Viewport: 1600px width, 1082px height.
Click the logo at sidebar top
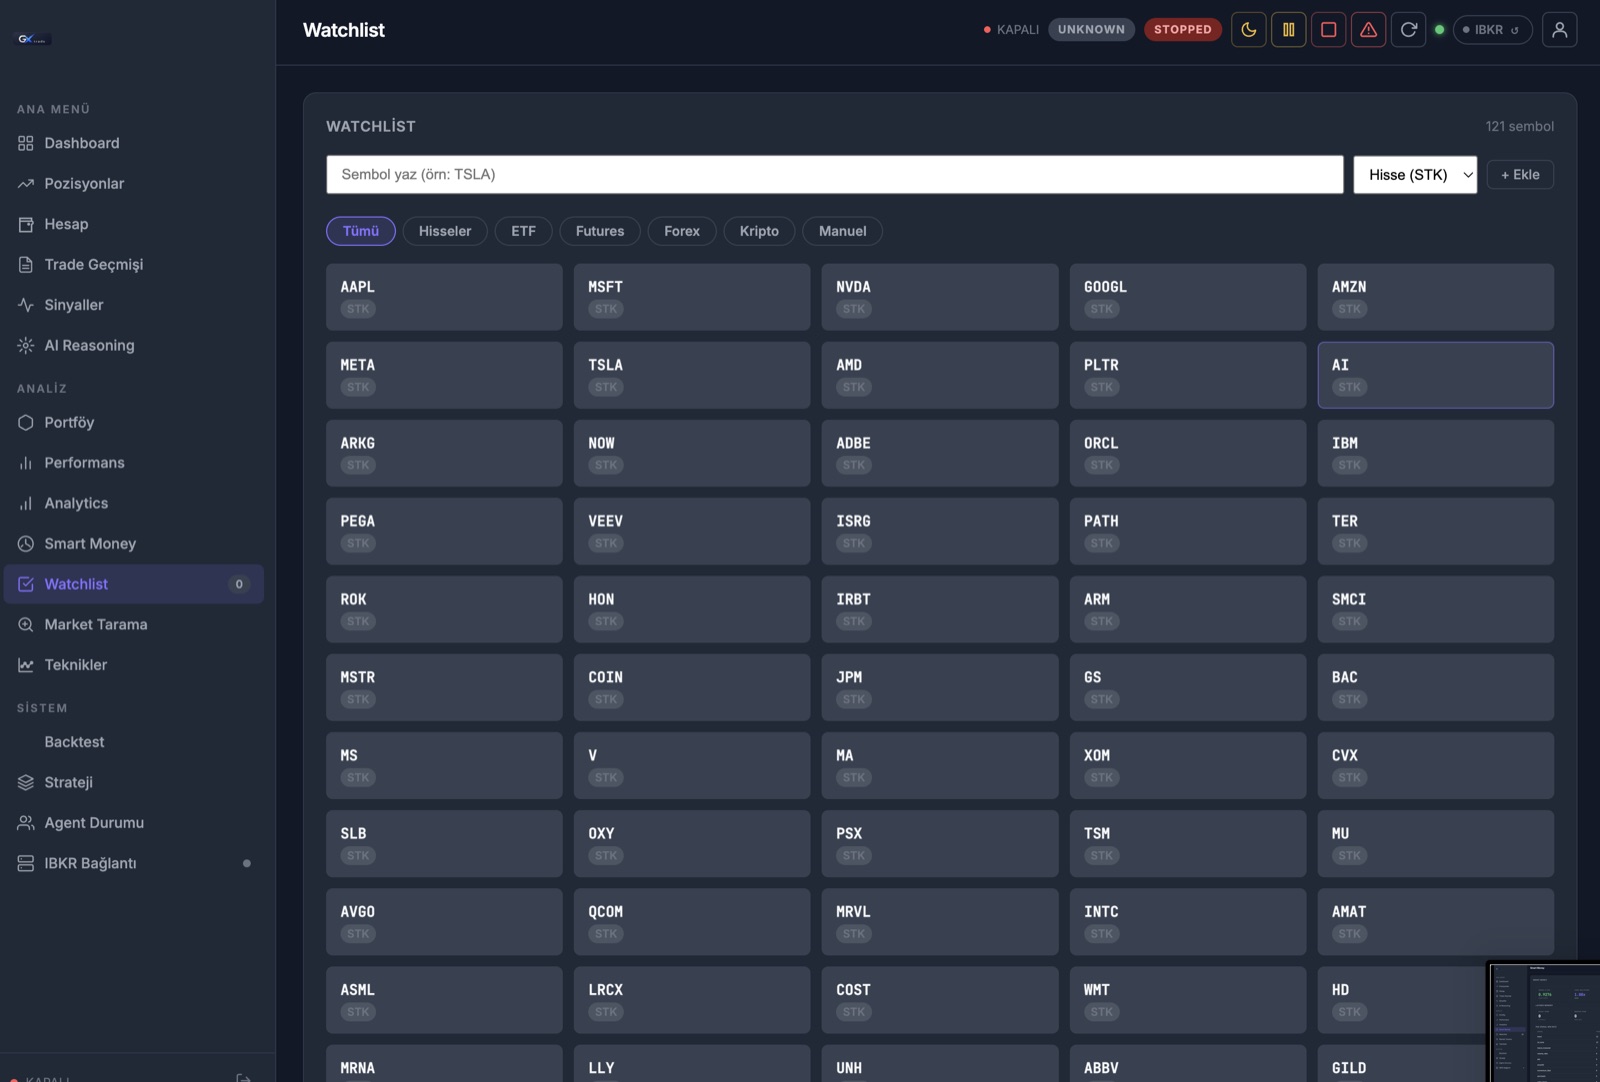point(33,39)
